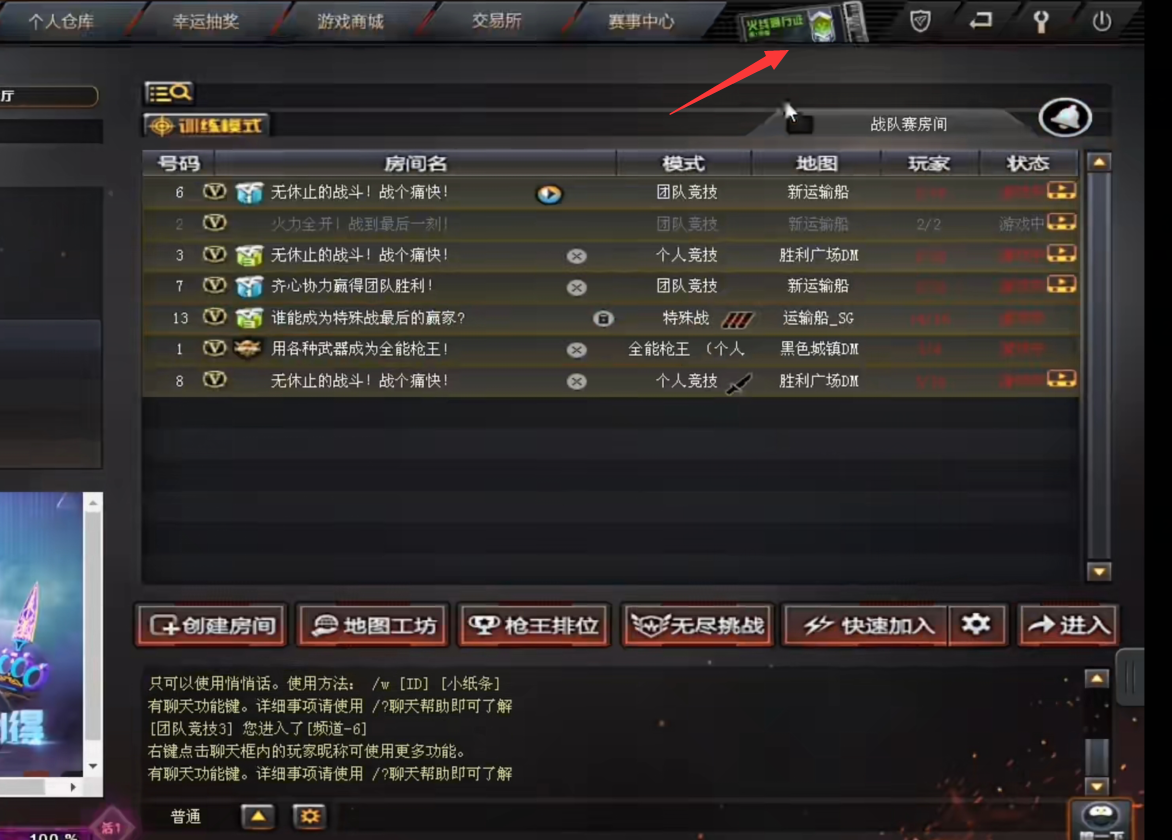Open the wrench settings icon in top bar
Screen dimensions: 1172x840
[x=1040, y=21]
